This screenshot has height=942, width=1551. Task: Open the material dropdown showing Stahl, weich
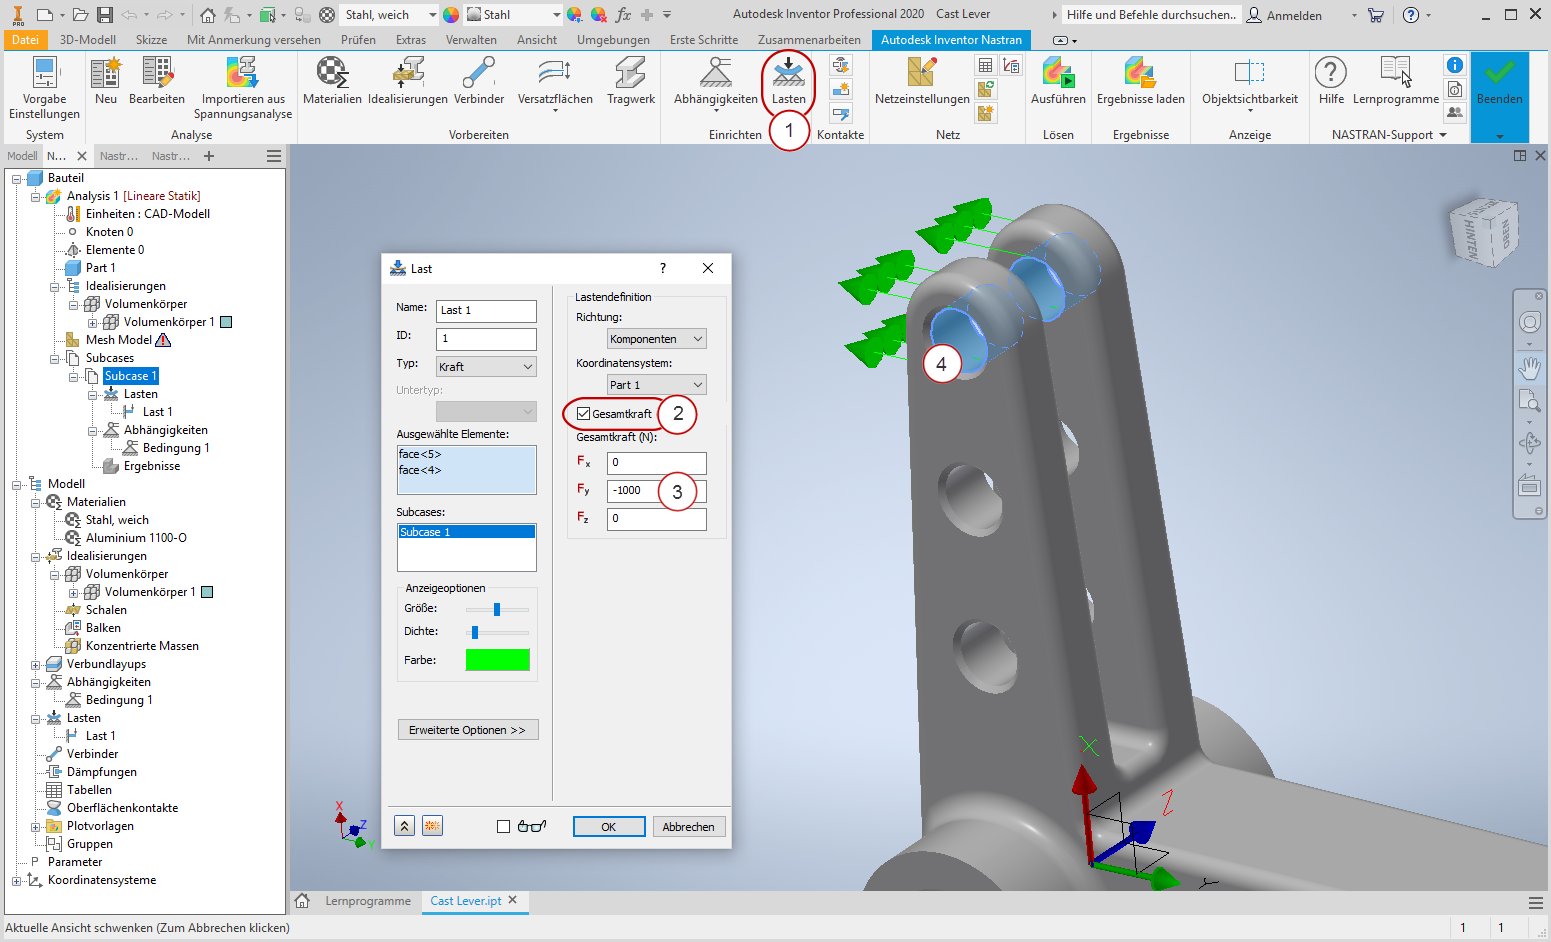(x=390, y=15)
